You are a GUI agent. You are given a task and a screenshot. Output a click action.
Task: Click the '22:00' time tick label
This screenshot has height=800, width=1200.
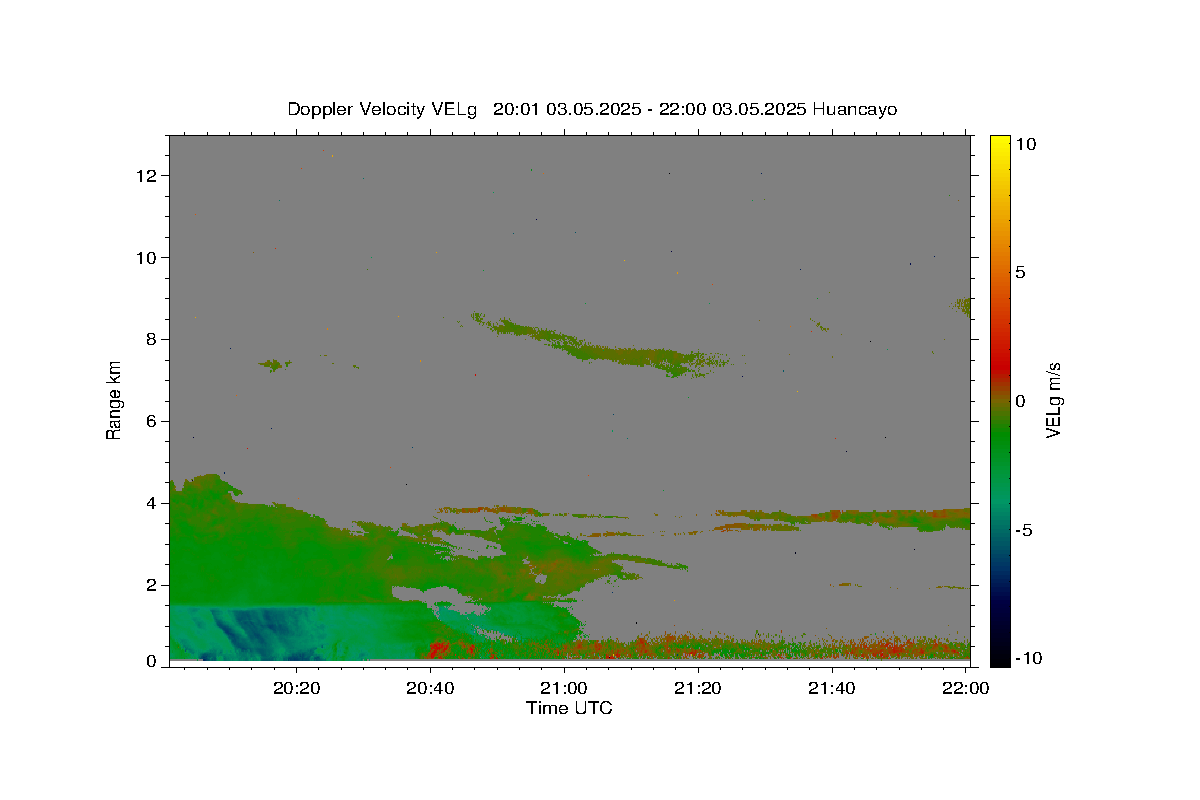click(x=965, y=688)
